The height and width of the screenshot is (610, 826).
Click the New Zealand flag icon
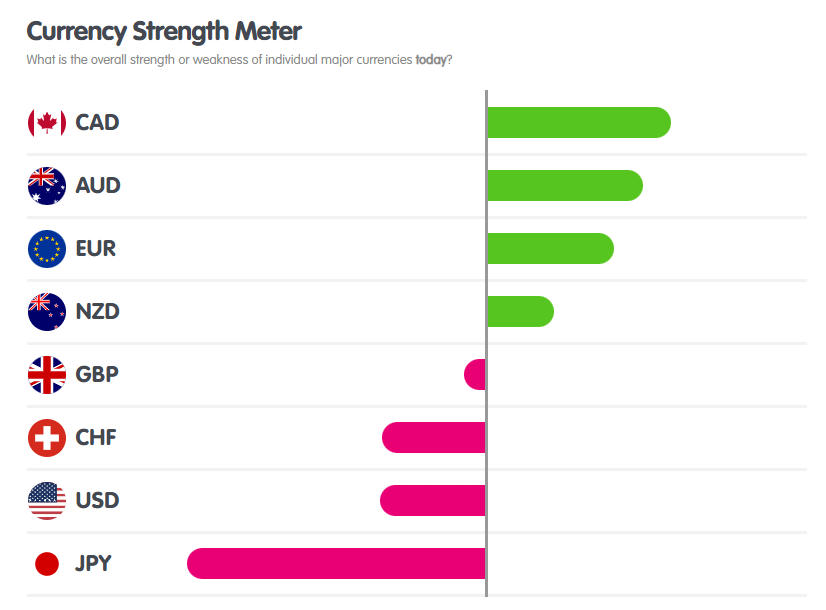coord(47,312)
